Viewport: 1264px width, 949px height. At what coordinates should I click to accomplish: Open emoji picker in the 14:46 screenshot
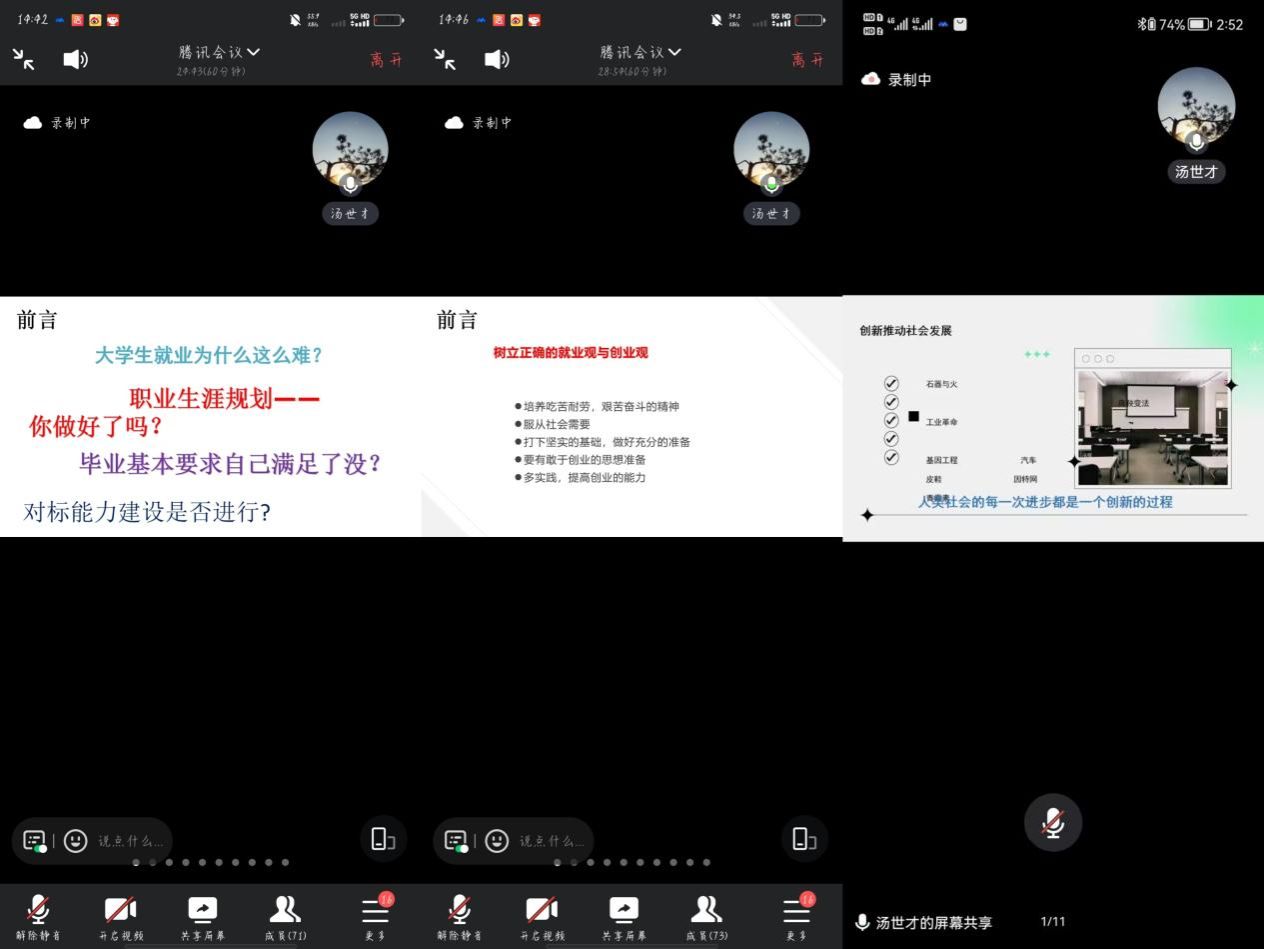(497, 841)
